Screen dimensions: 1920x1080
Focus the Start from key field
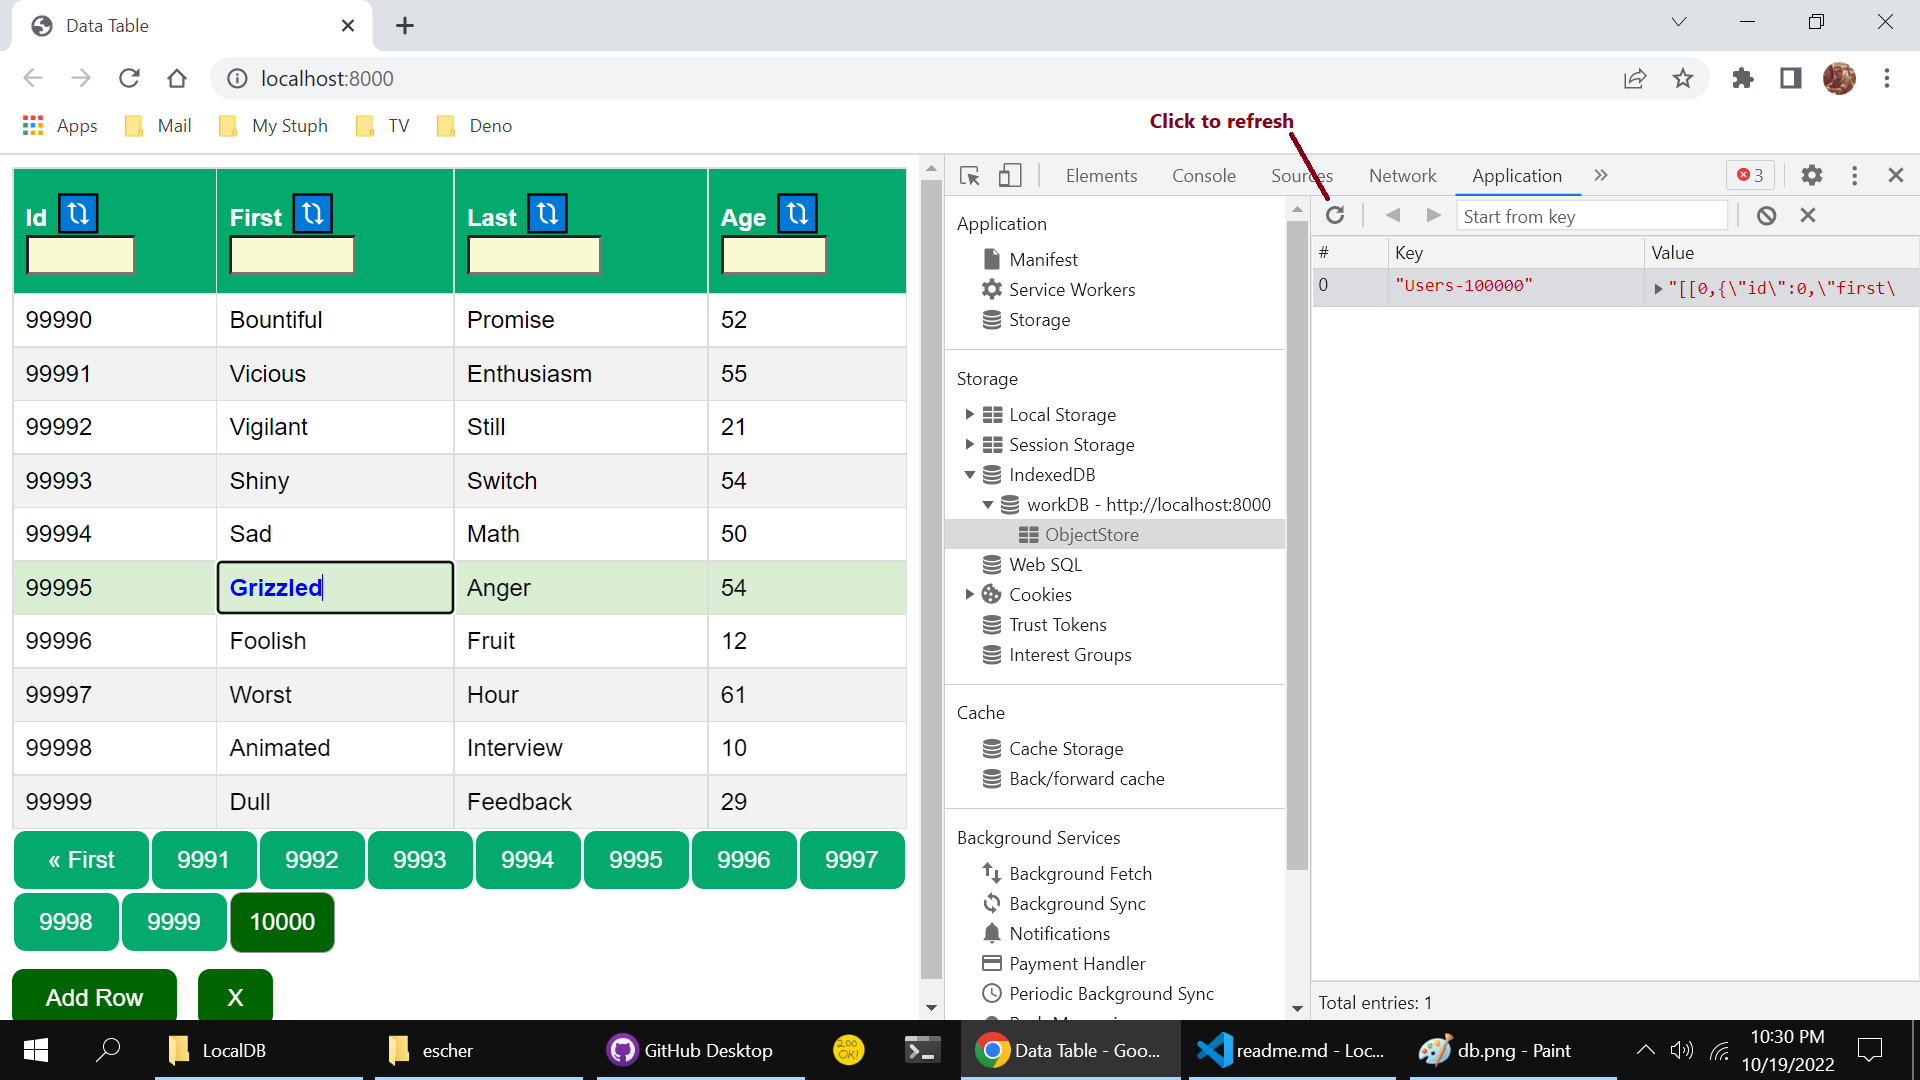[x=1592, y=216]
